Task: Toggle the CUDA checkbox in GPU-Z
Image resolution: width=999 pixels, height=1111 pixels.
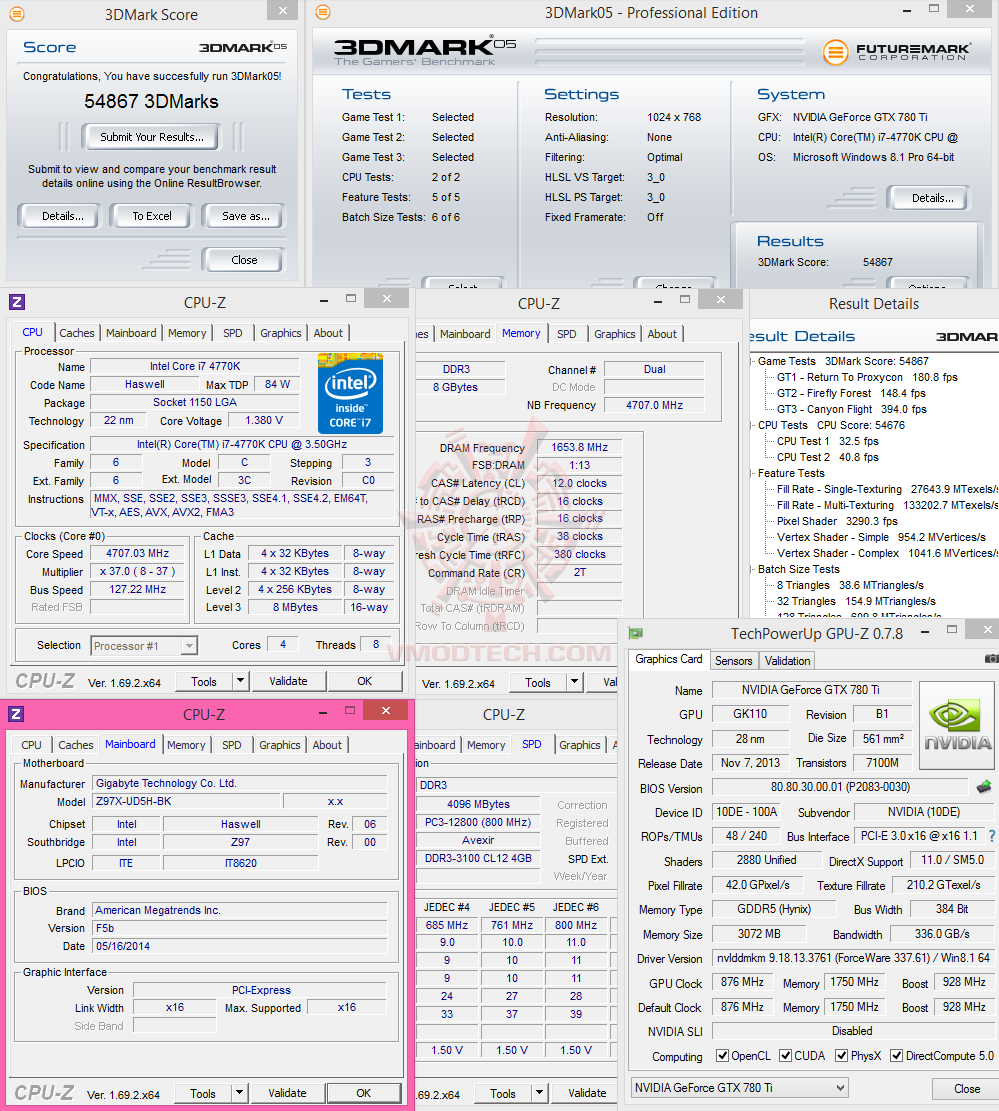Action: (785, 1056)
